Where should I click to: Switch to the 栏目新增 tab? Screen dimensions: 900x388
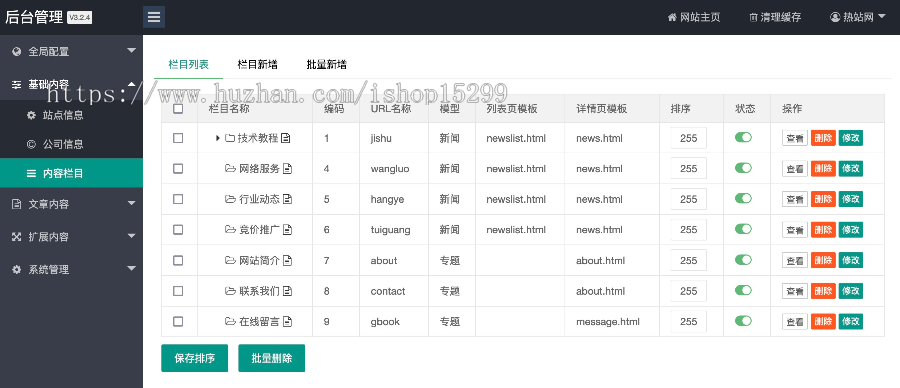click(x=258, y=64)
